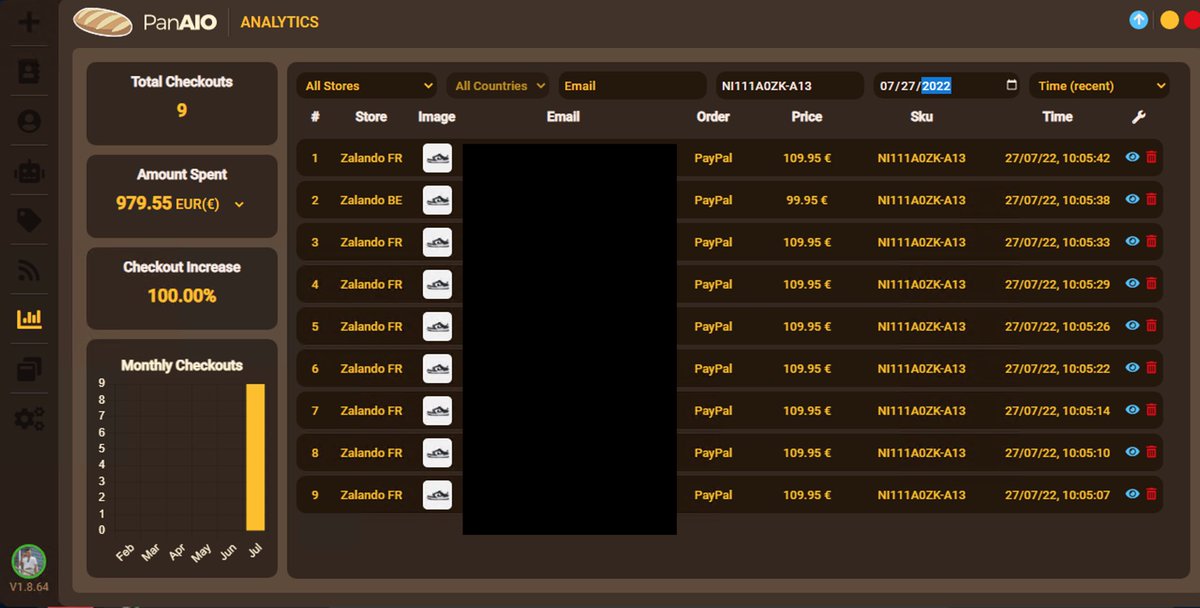This screenshot has width=1200, height=608.
Task: Toggle eye visibility for row 9
Action: click(1132, 494)
